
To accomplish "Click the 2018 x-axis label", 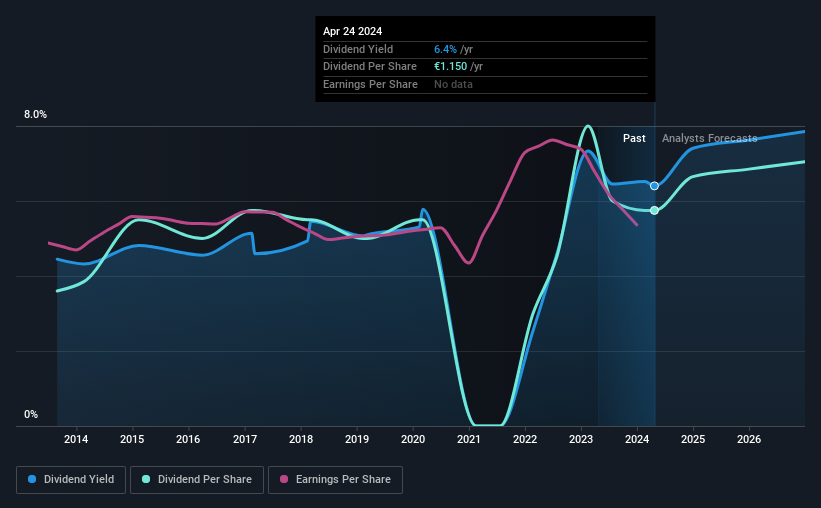I will coord(301,439).
